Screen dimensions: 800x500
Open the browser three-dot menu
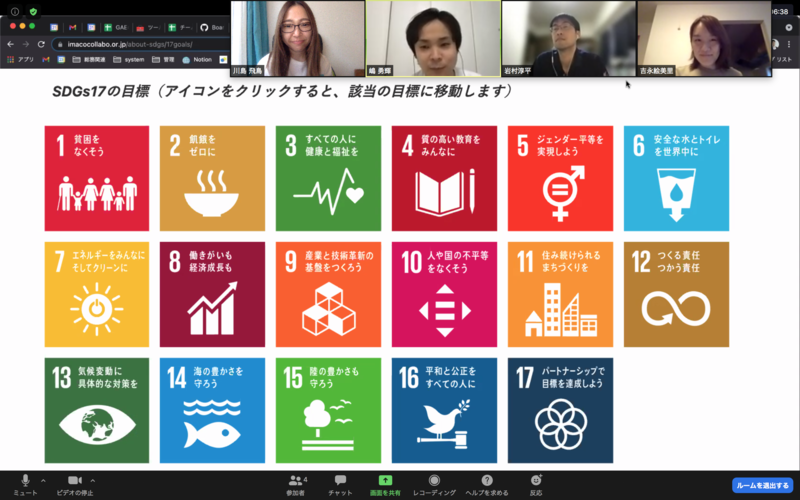pyautogui.click(x=789, y=45)
